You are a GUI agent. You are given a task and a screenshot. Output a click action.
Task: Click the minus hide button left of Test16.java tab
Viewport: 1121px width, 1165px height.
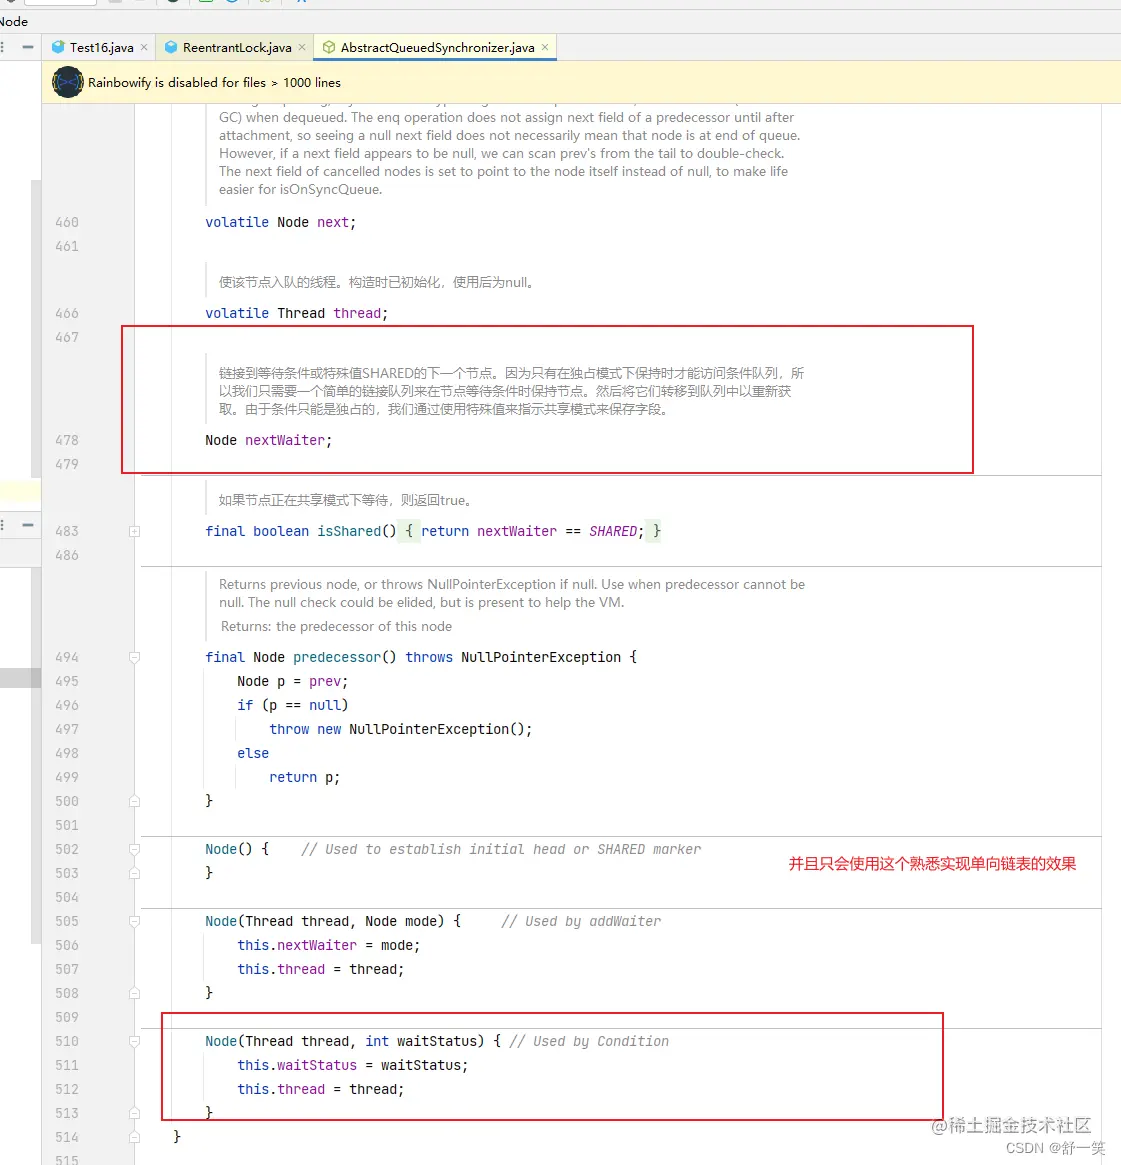tap(27, 48)
